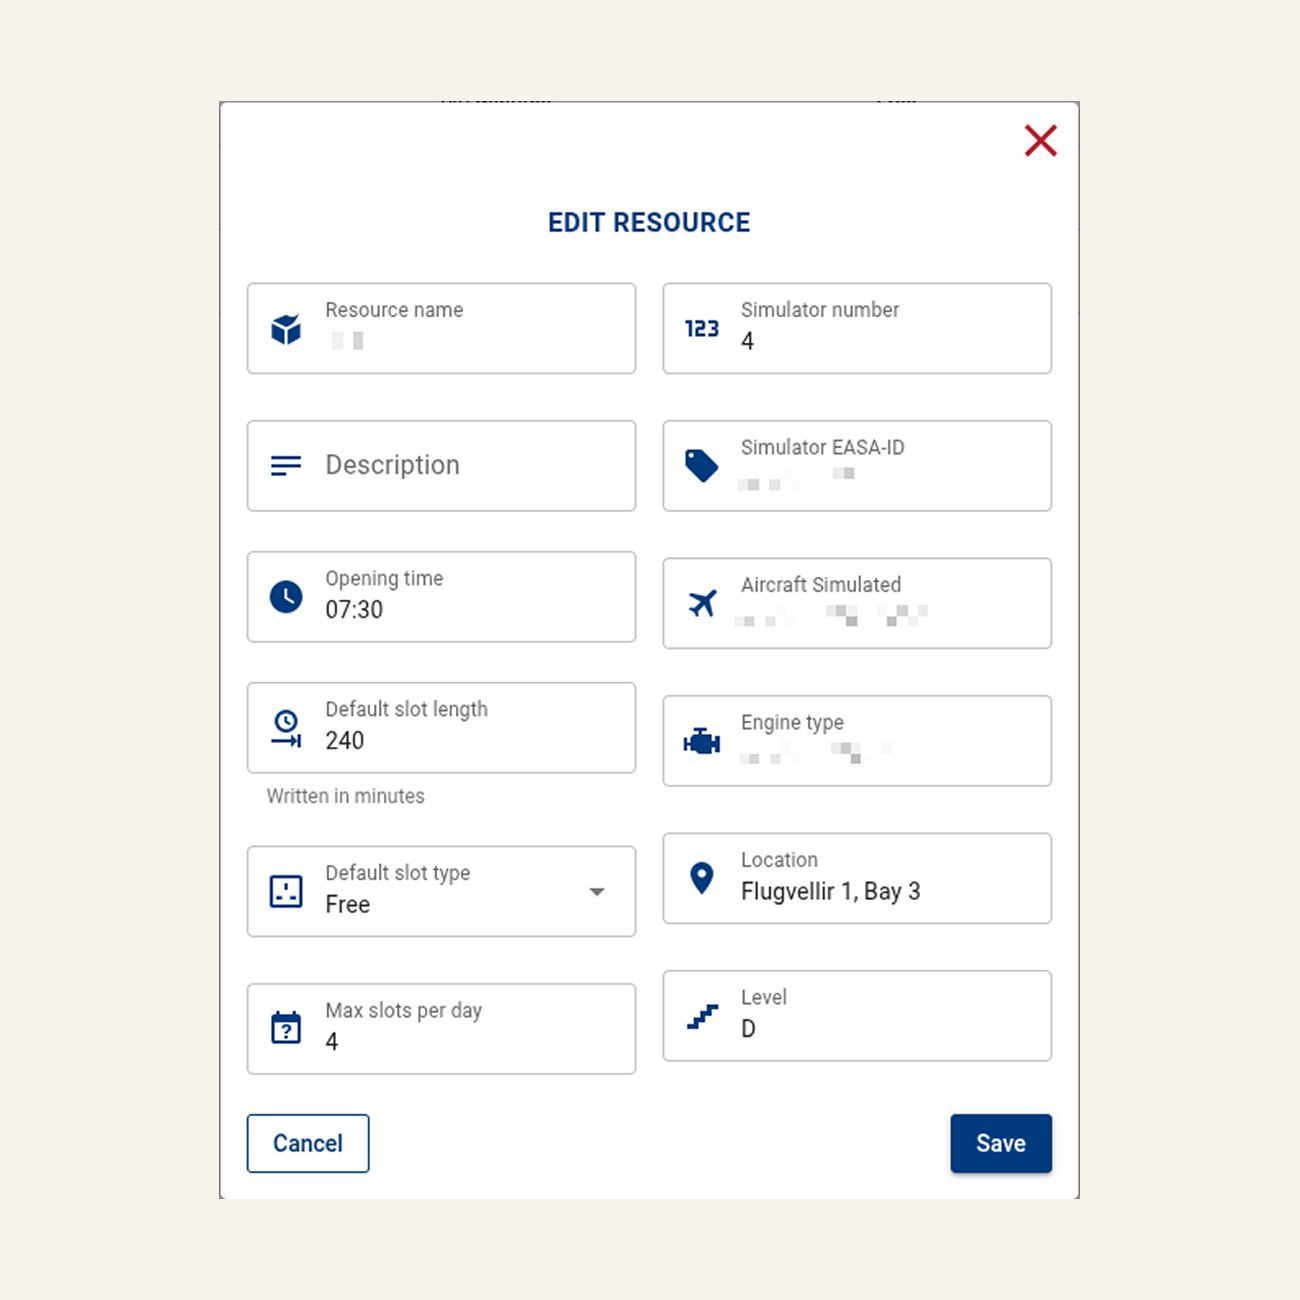This screenshot has height=1300, width=1300.
Task: Expand the Default slot type dropdown arrow
Action: click(597, 892)
